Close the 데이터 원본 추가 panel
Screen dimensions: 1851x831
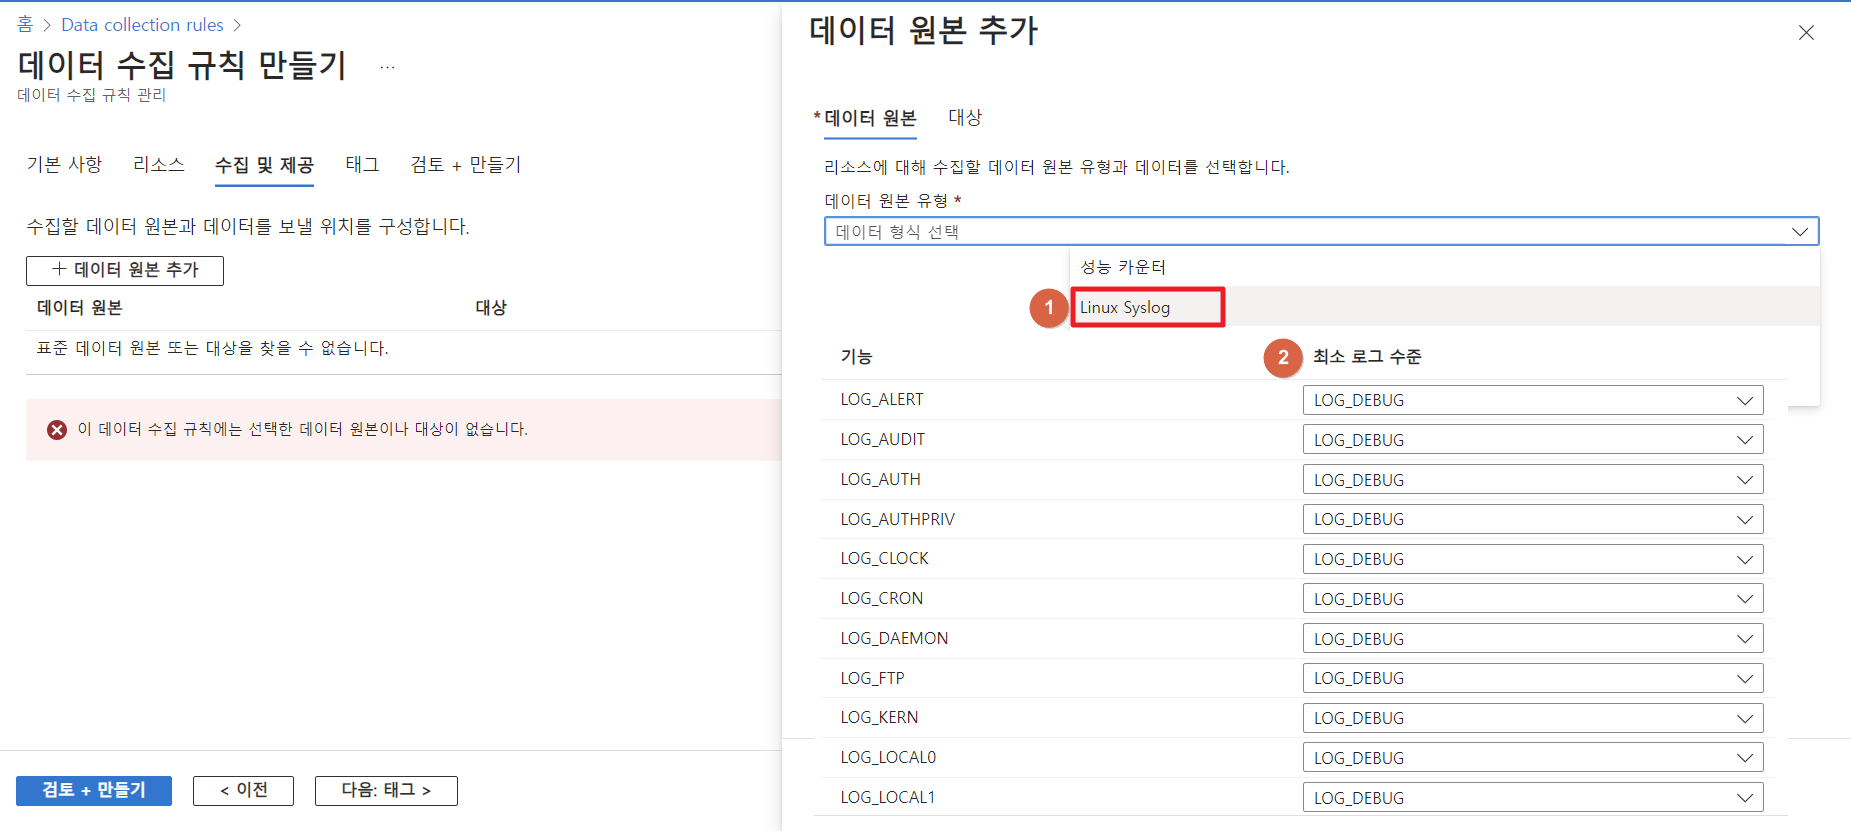[x=1806, y=33]
